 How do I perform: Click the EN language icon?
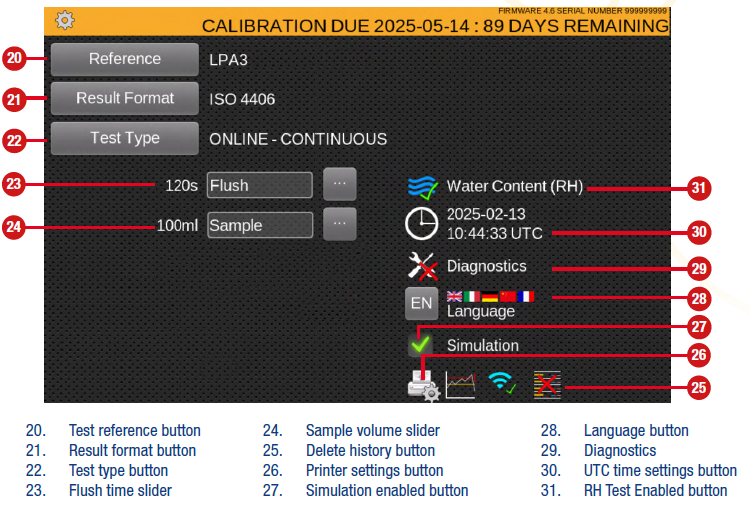[x=421, y=303]
